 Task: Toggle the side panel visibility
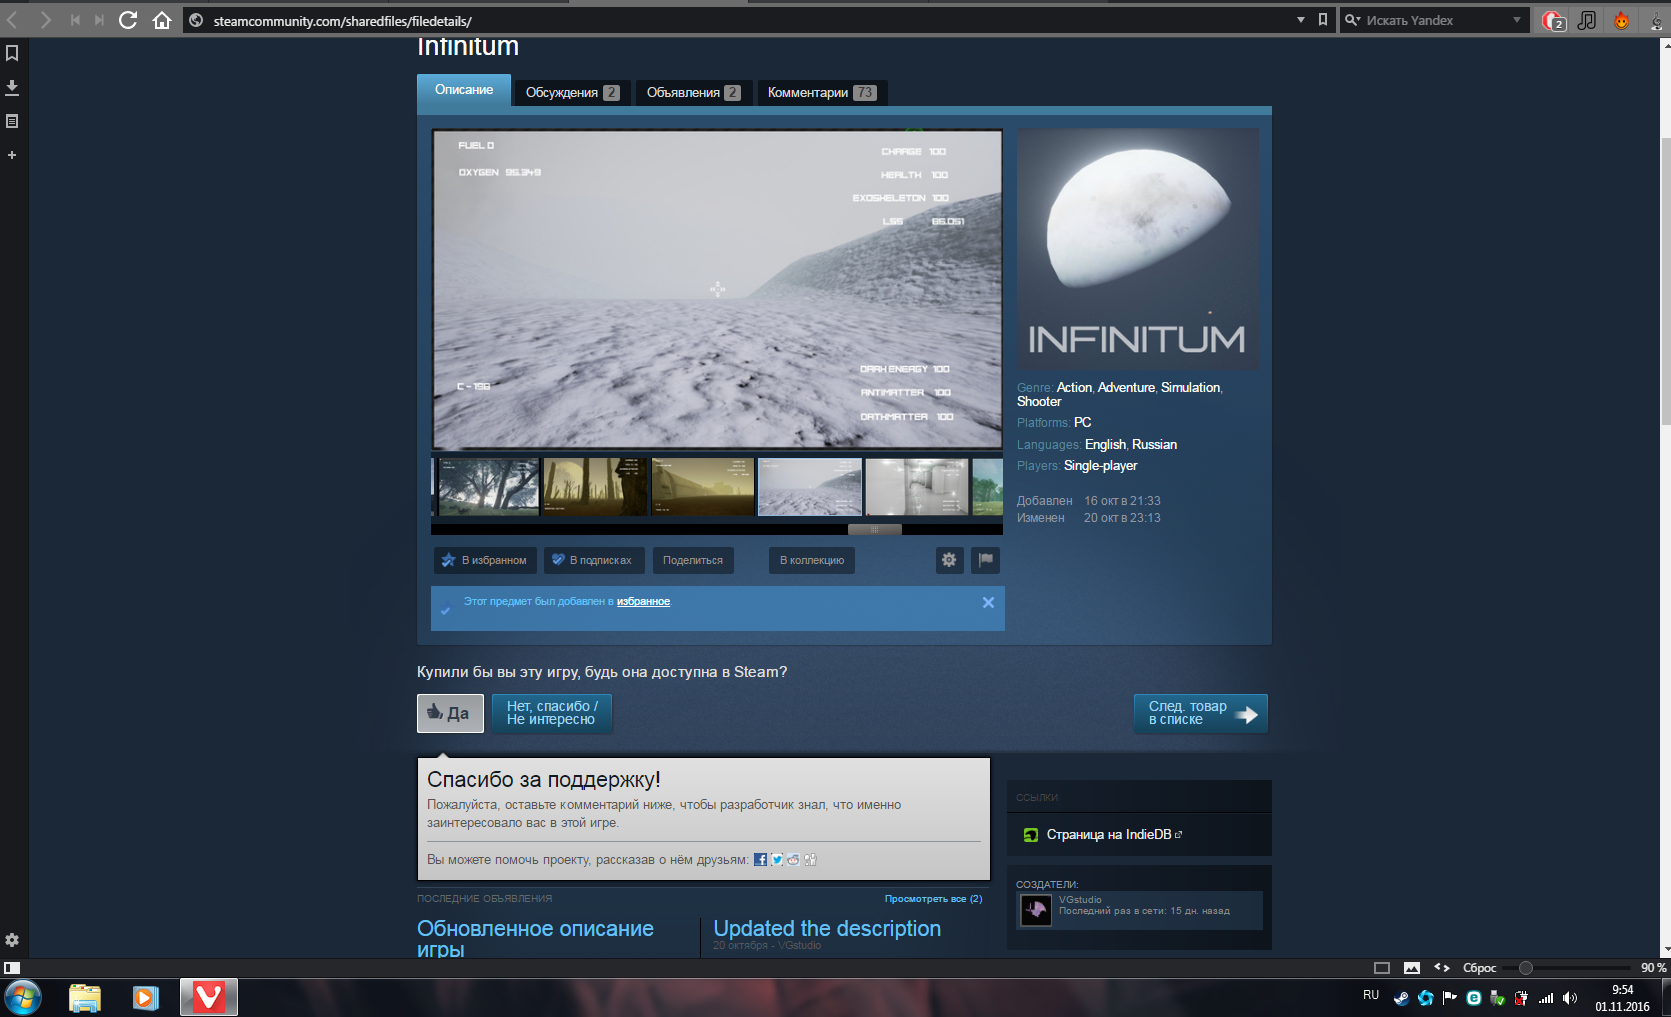pyautogui.click(x=12, y=968)
